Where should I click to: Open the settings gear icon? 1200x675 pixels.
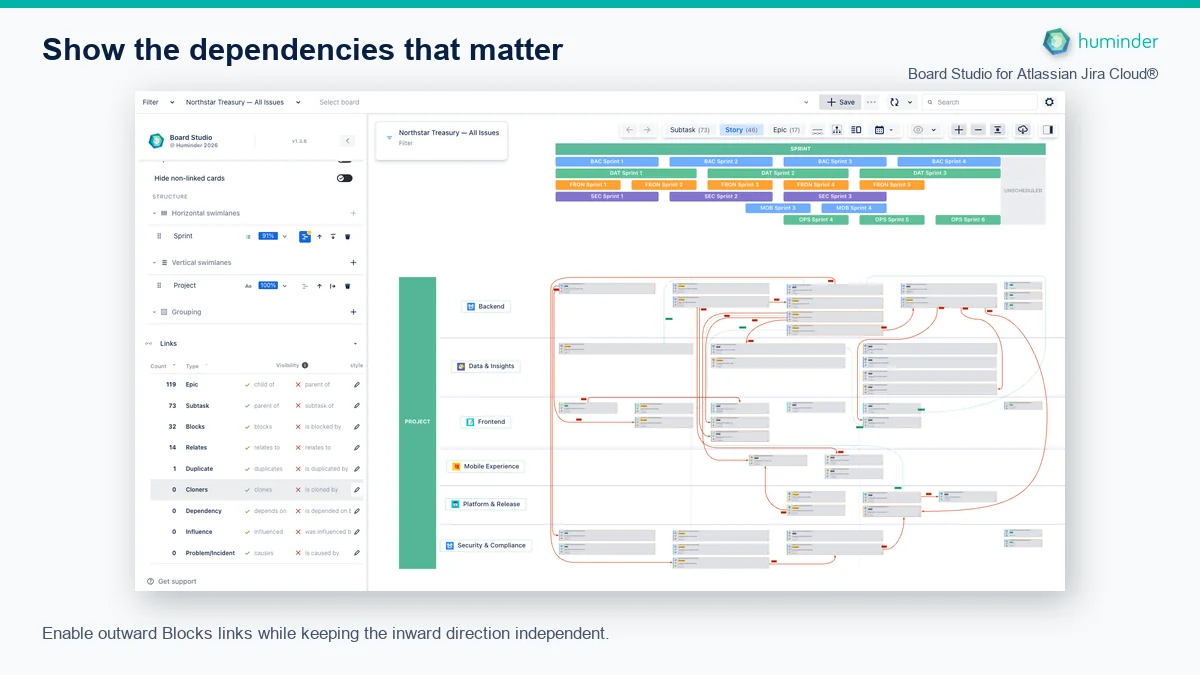[1049, 102]
